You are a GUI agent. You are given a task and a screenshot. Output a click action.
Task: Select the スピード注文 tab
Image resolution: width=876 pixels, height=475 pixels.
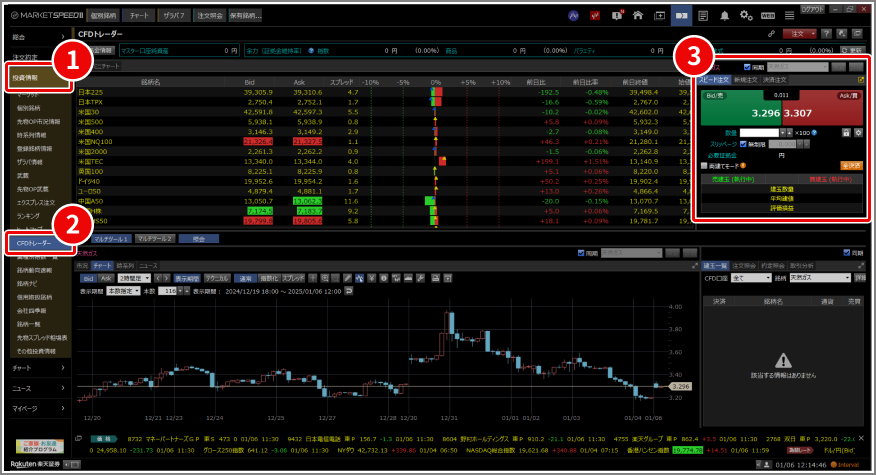tap(715, 80)
